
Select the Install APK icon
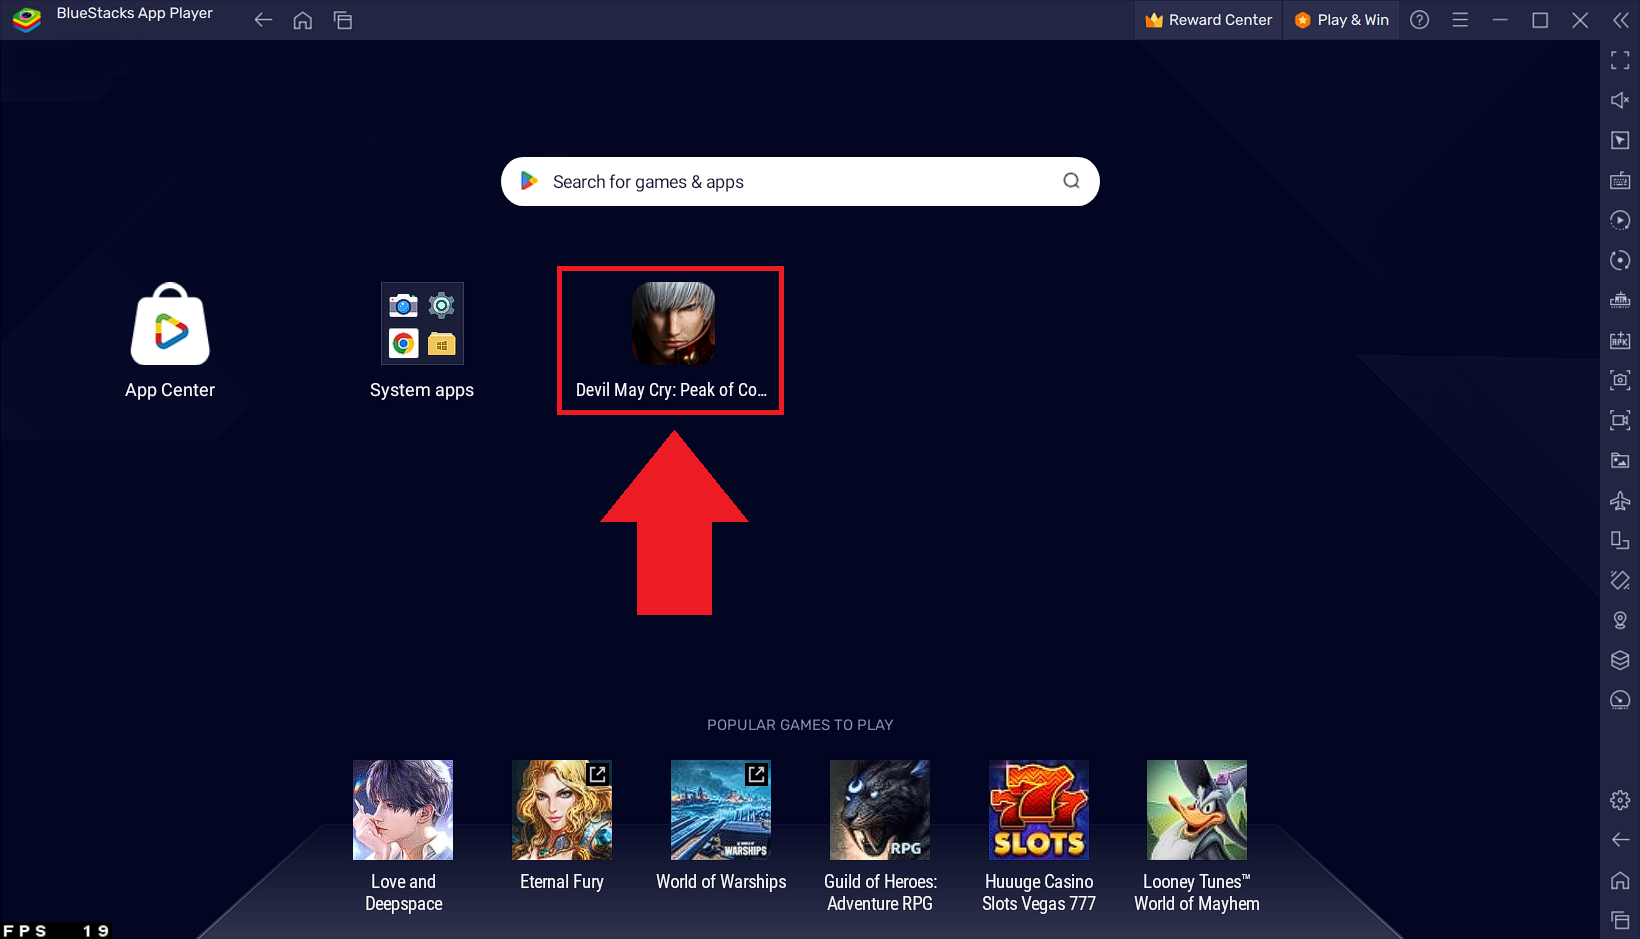[1620, 341]
